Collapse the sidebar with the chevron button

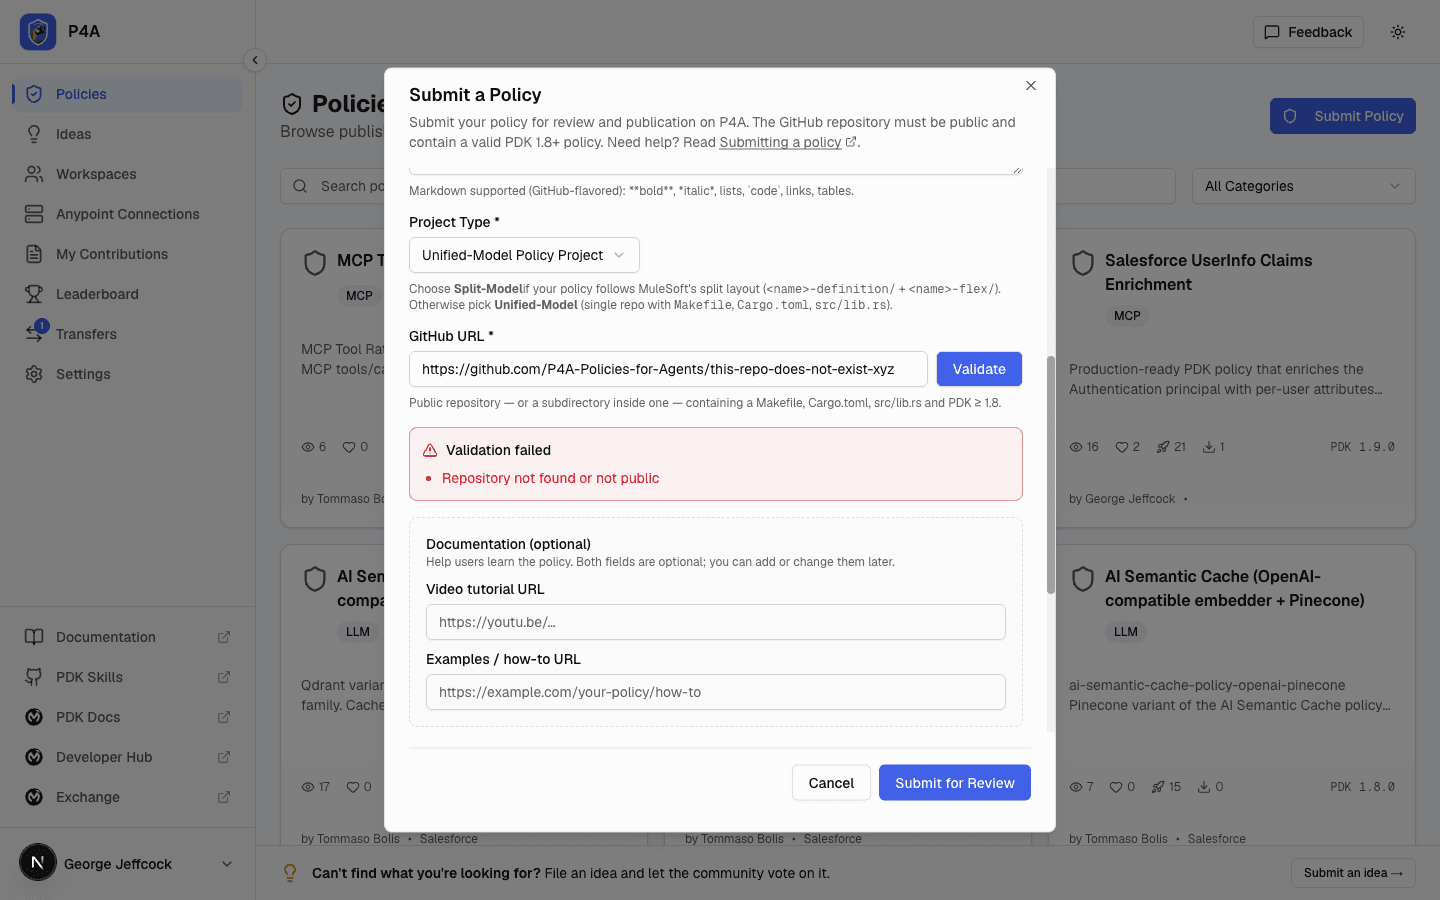point(255,60)
